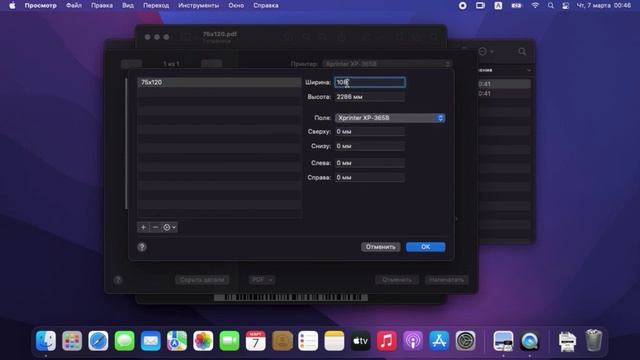Viewport: 640px width, 360px height.
Task: Open Calendar from the Dock
Action: pyautogui.click(x=256, y=341)
